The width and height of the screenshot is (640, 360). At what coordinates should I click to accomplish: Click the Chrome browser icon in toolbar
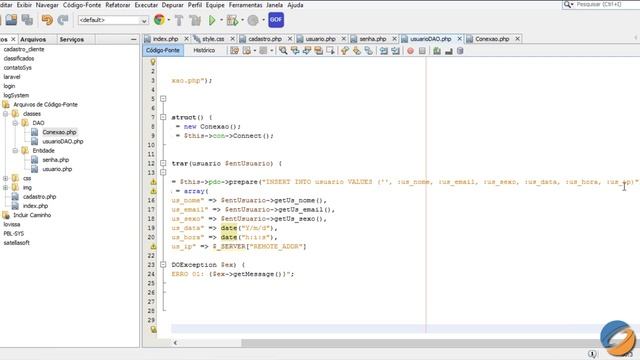pyautogui.click(x=159, y=20)
